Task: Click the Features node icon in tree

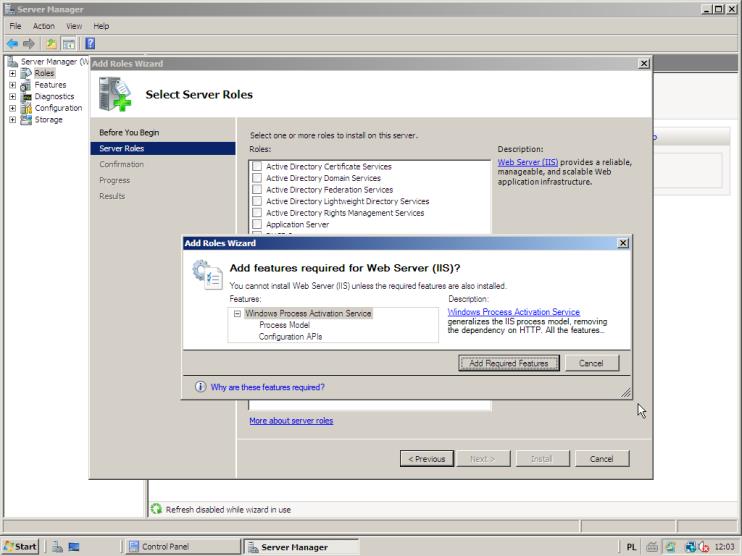Action: coord(26,85)
